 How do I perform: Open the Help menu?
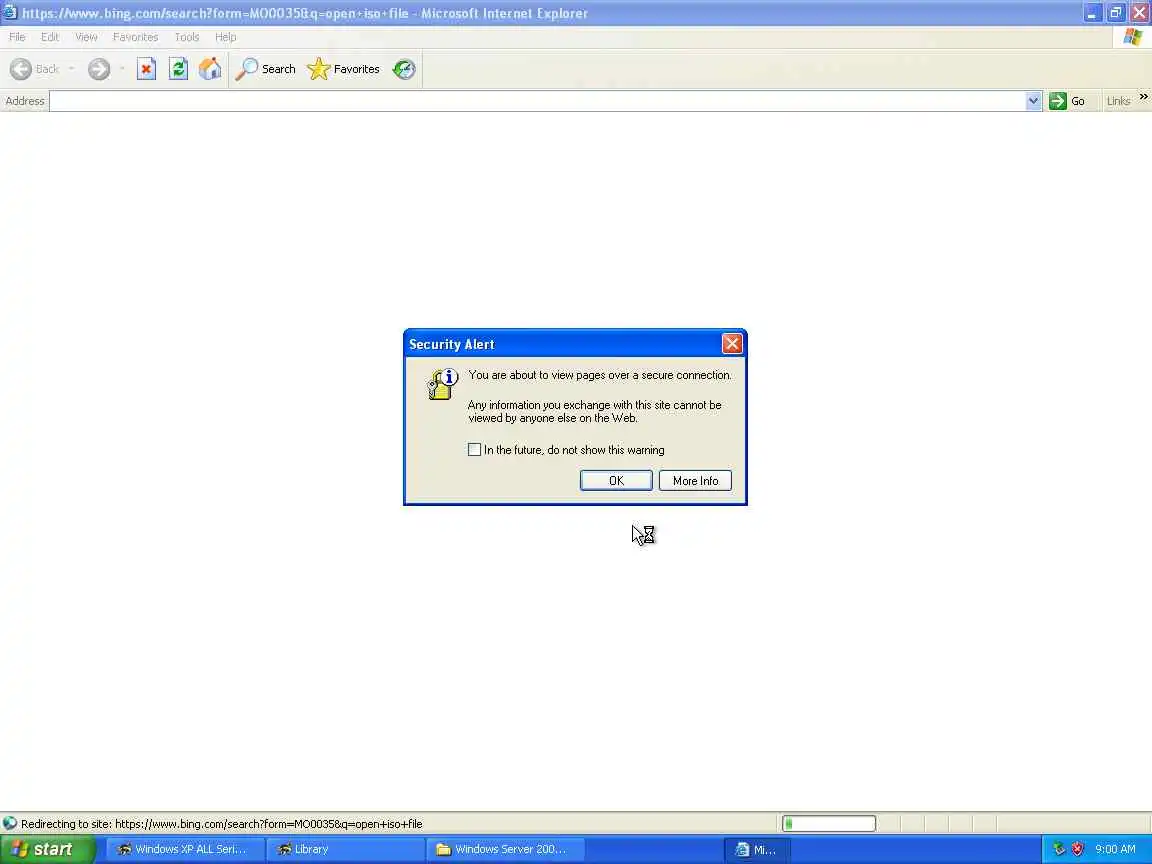(x=226, y=37)
